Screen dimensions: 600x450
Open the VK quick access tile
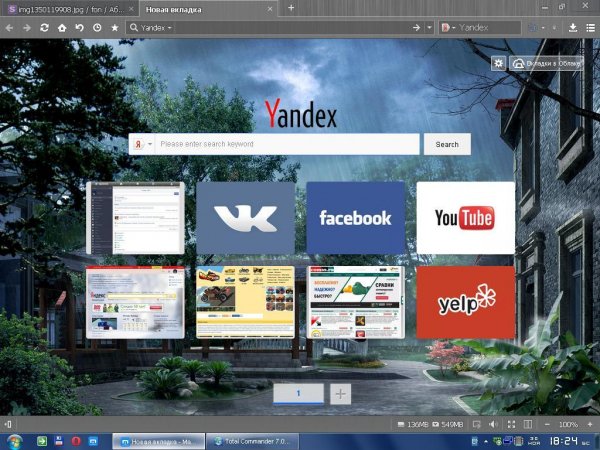245,218
